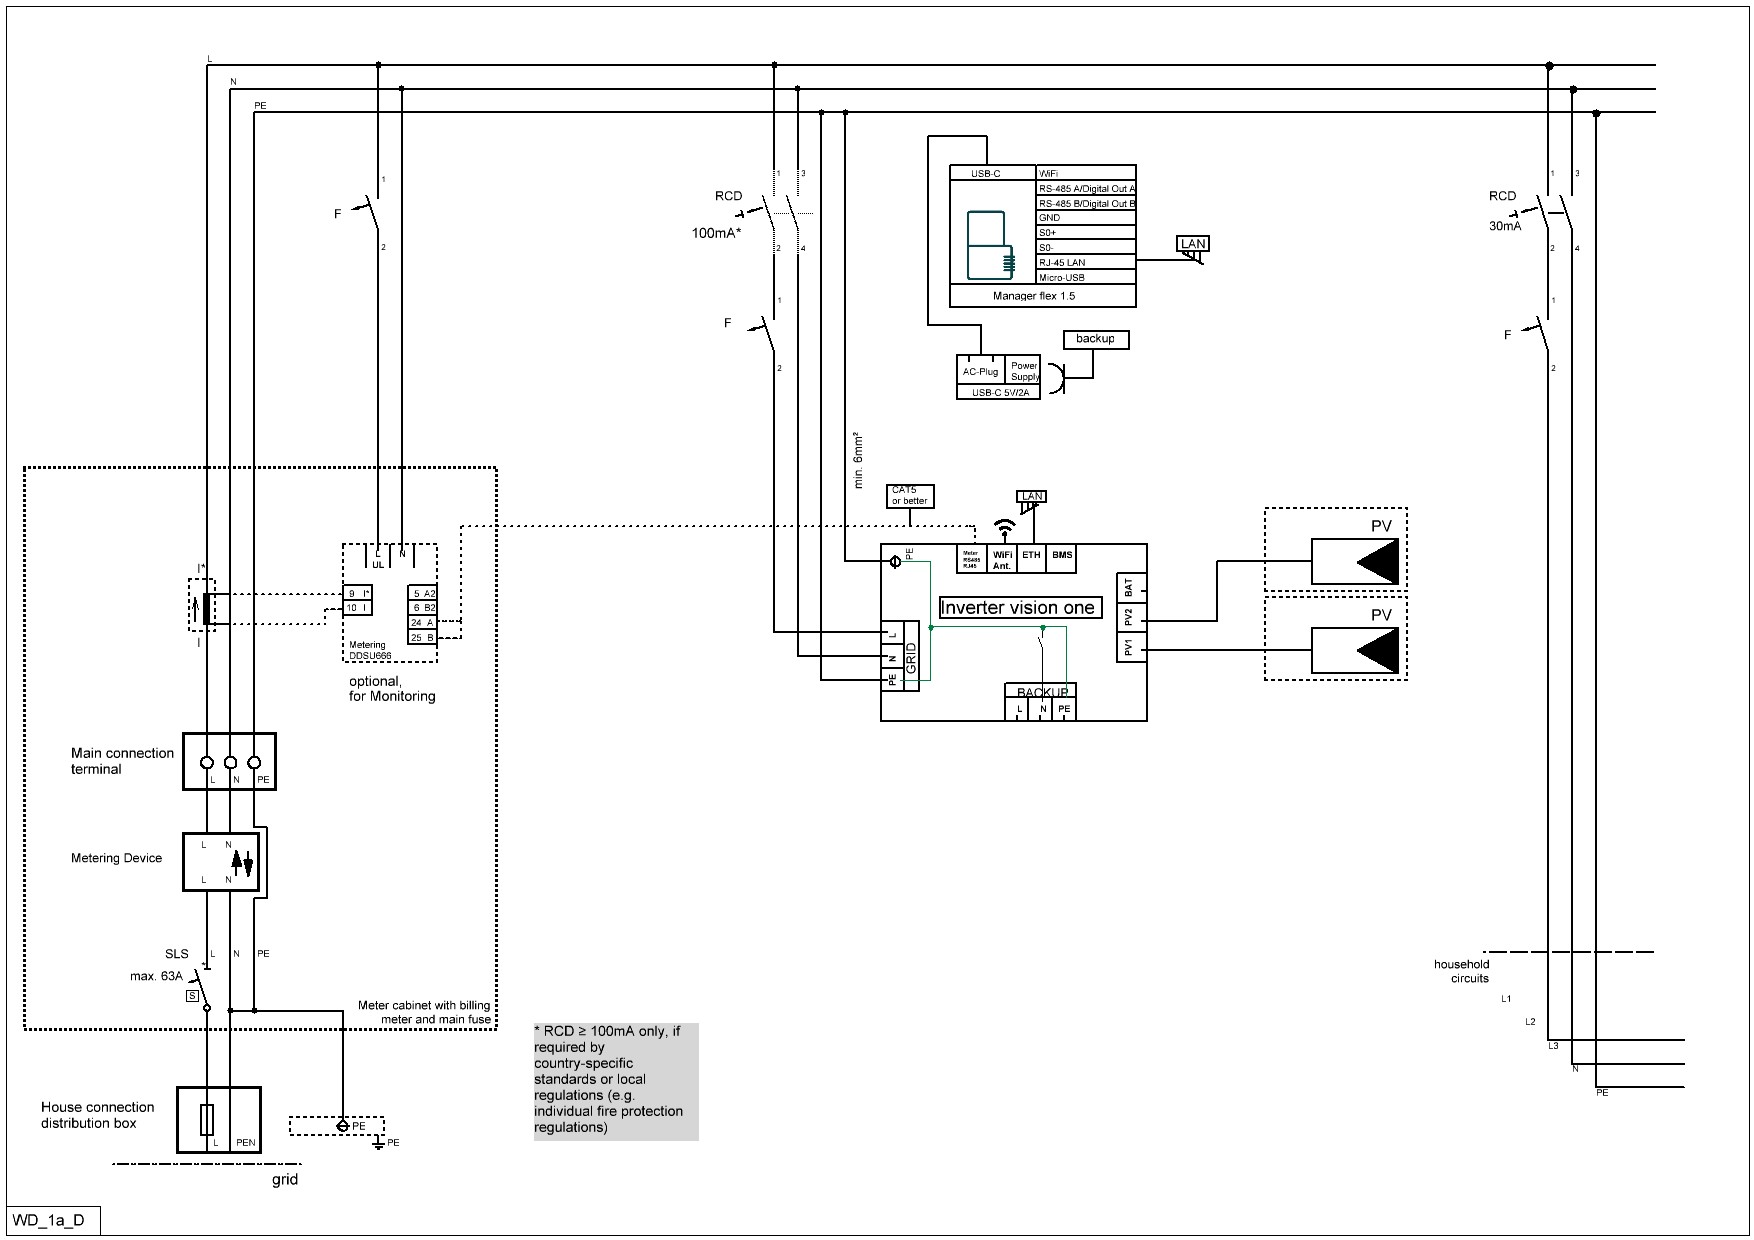Click the WiFi antenna symbol above the inverter

(x=1004, y=527)
